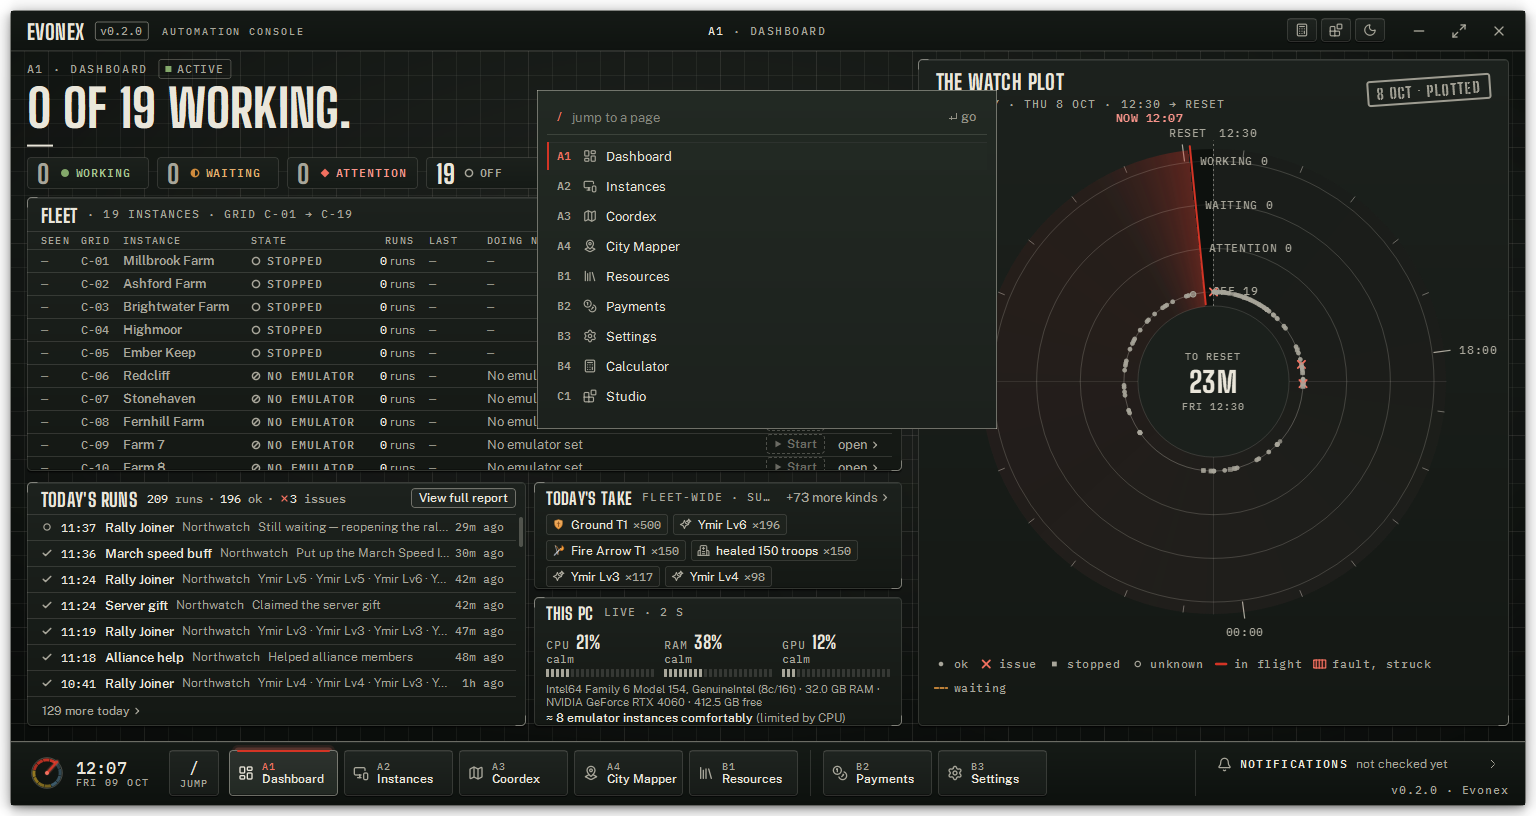Filter fleet by the Attention status pill
The image size is (1536, 816).
pos(352,173)
